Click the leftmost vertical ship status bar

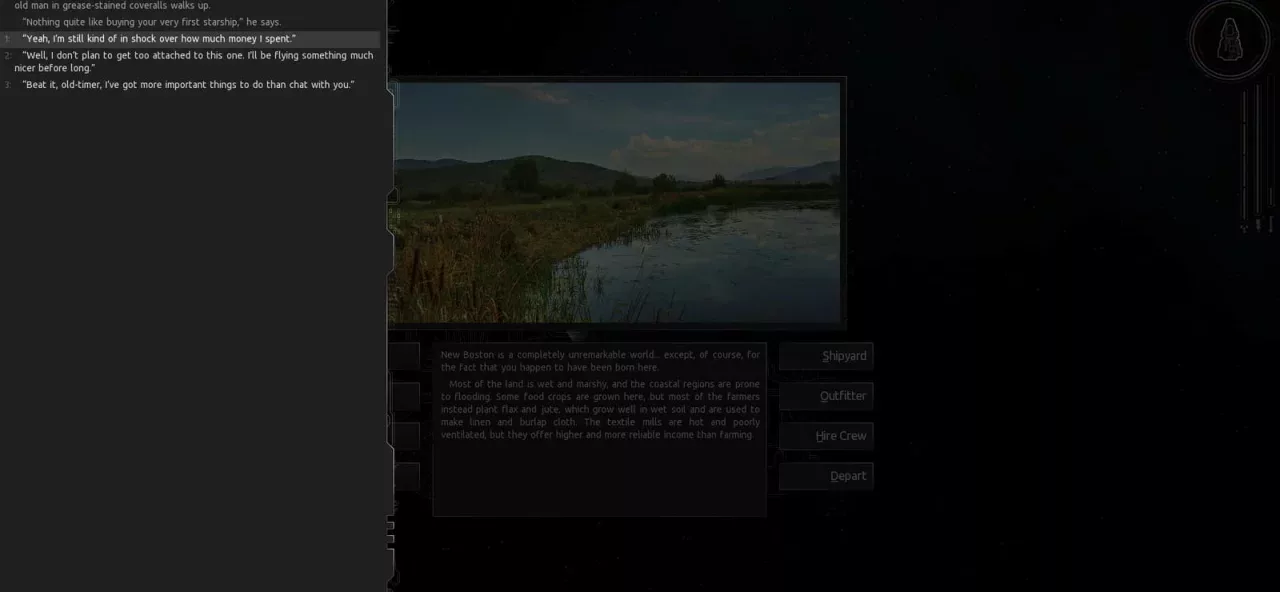[1245, 157]
